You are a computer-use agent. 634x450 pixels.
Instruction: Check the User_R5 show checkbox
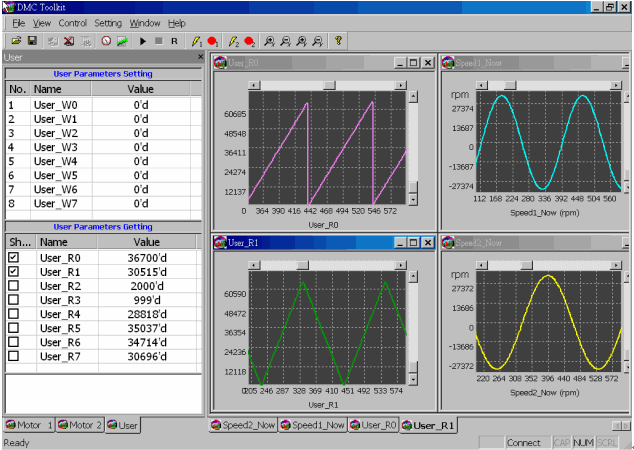tap(13, 328)
